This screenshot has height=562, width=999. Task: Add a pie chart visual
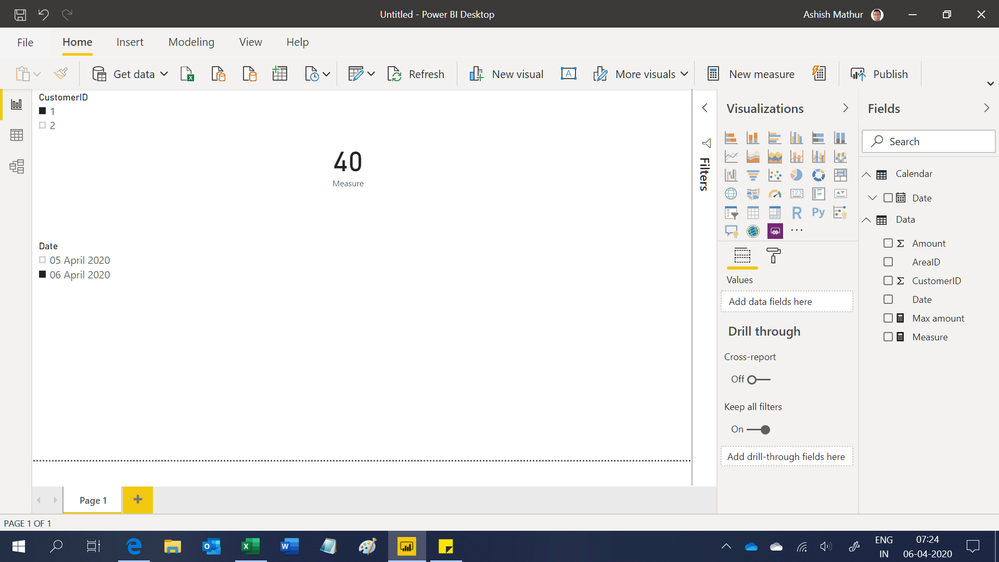pyautogui.click(x=796, y=175)
